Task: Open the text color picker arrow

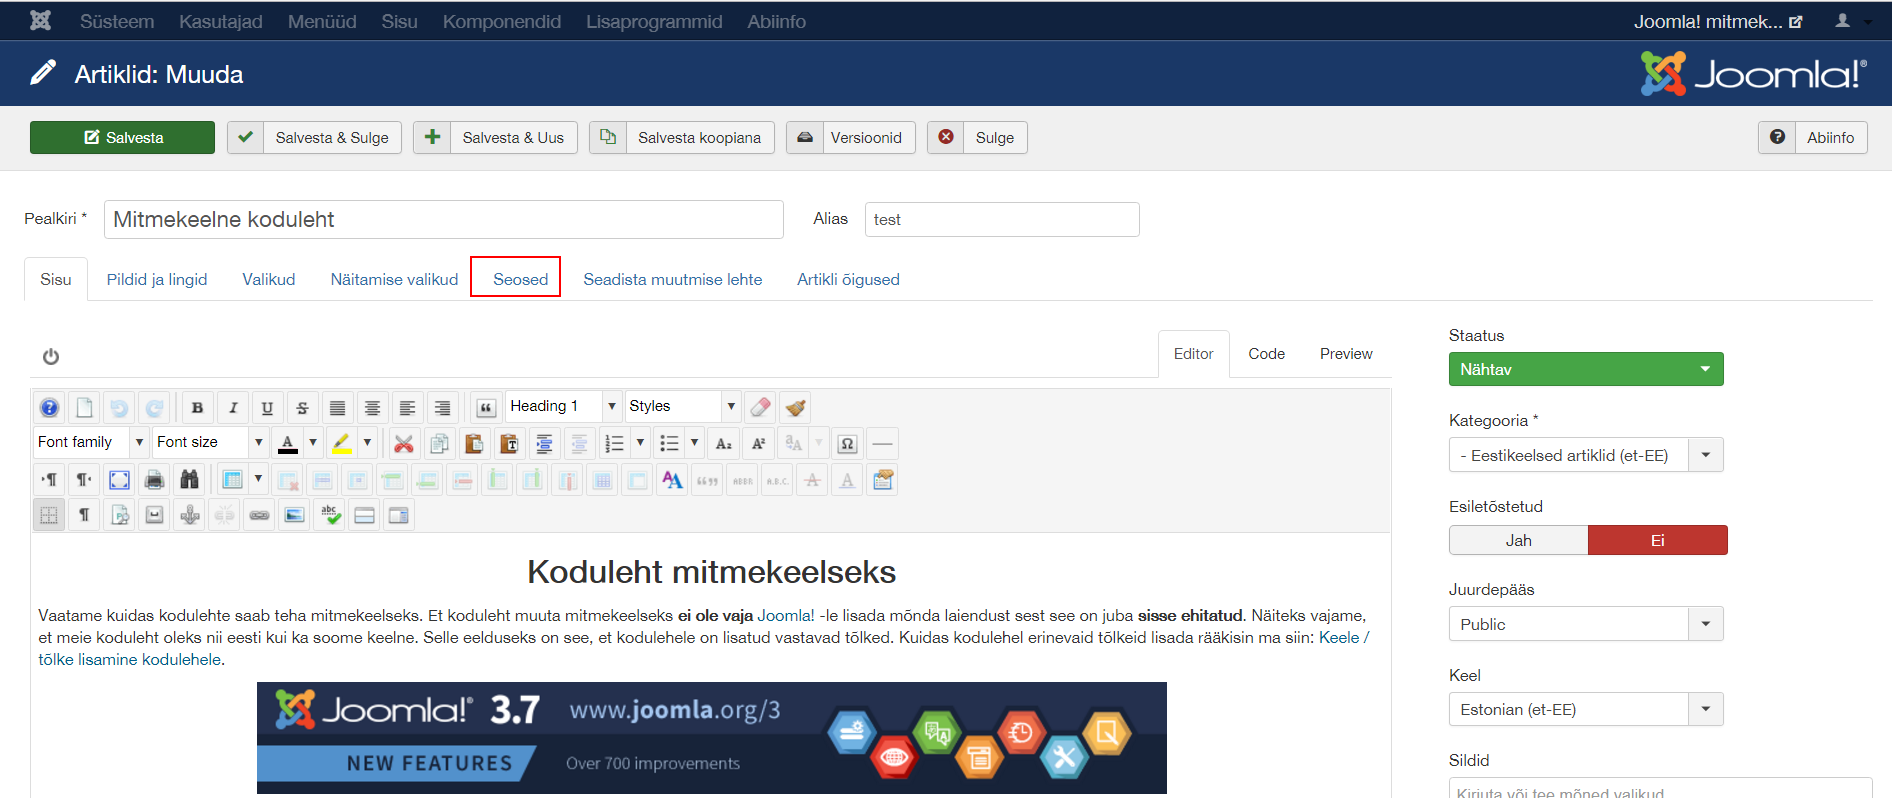Action: coord(313,443)
